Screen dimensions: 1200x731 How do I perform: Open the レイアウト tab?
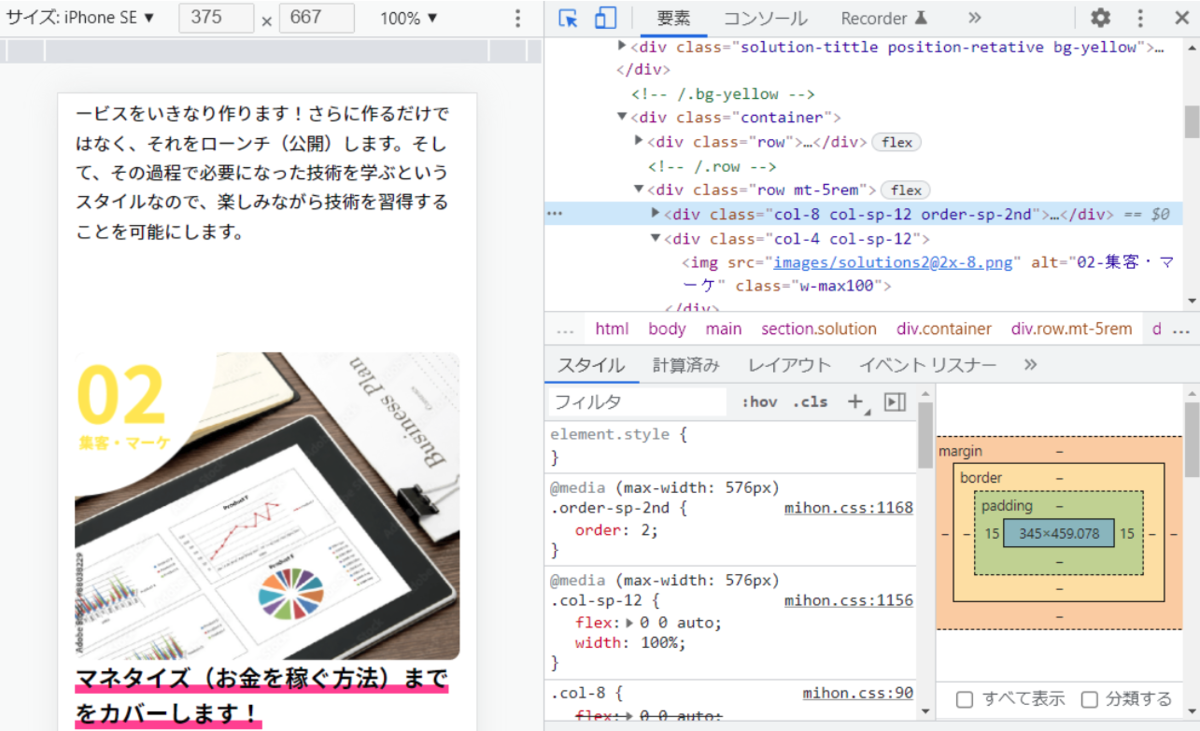point(789,365)
